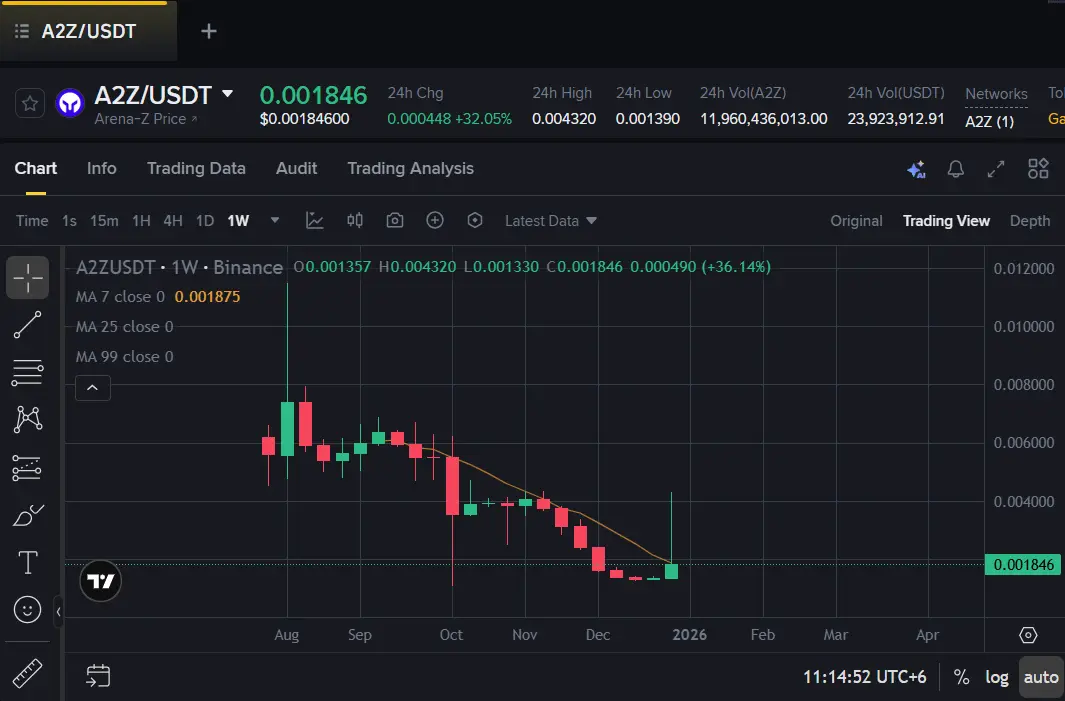Collapse the indicator legend chevron
The height and width of the screenshot is (701, 1065).
[93, 388]
